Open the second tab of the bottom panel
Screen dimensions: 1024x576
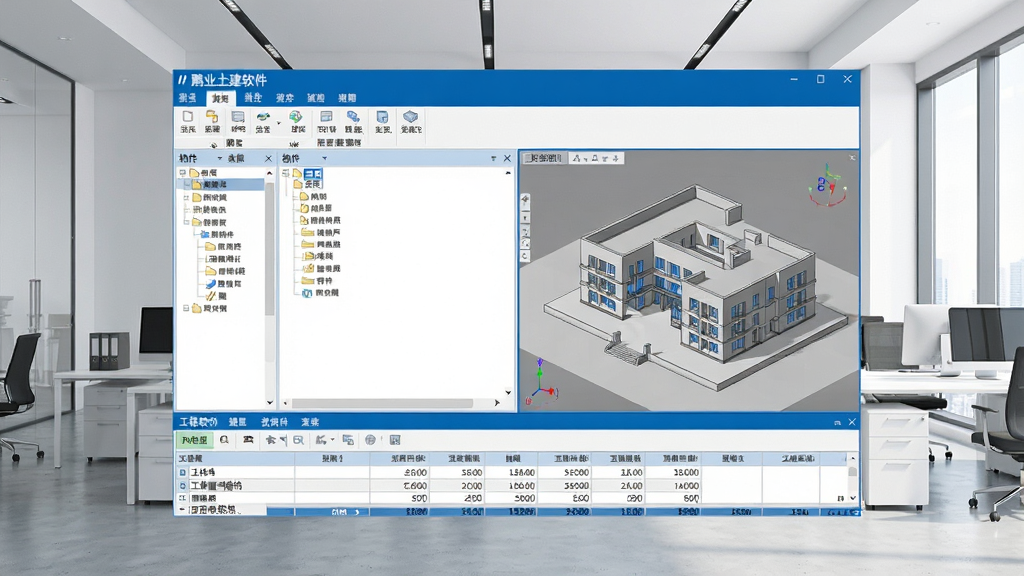point(237,423)
